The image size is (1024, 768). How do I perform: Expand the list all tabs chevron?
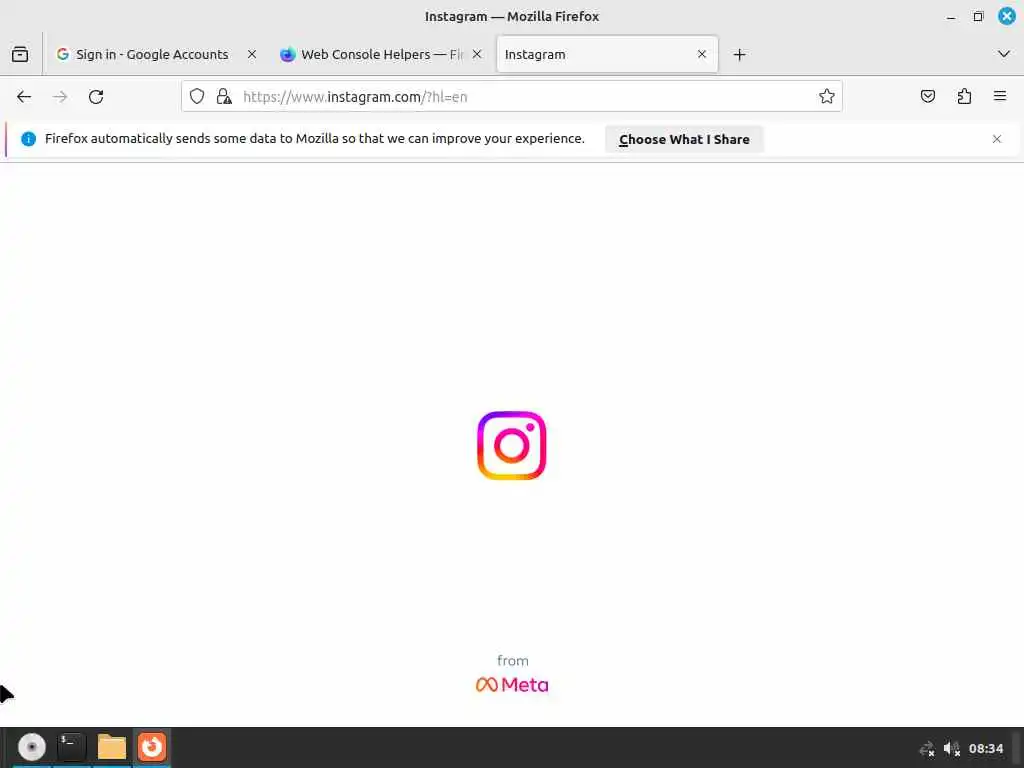point(1004,54)
